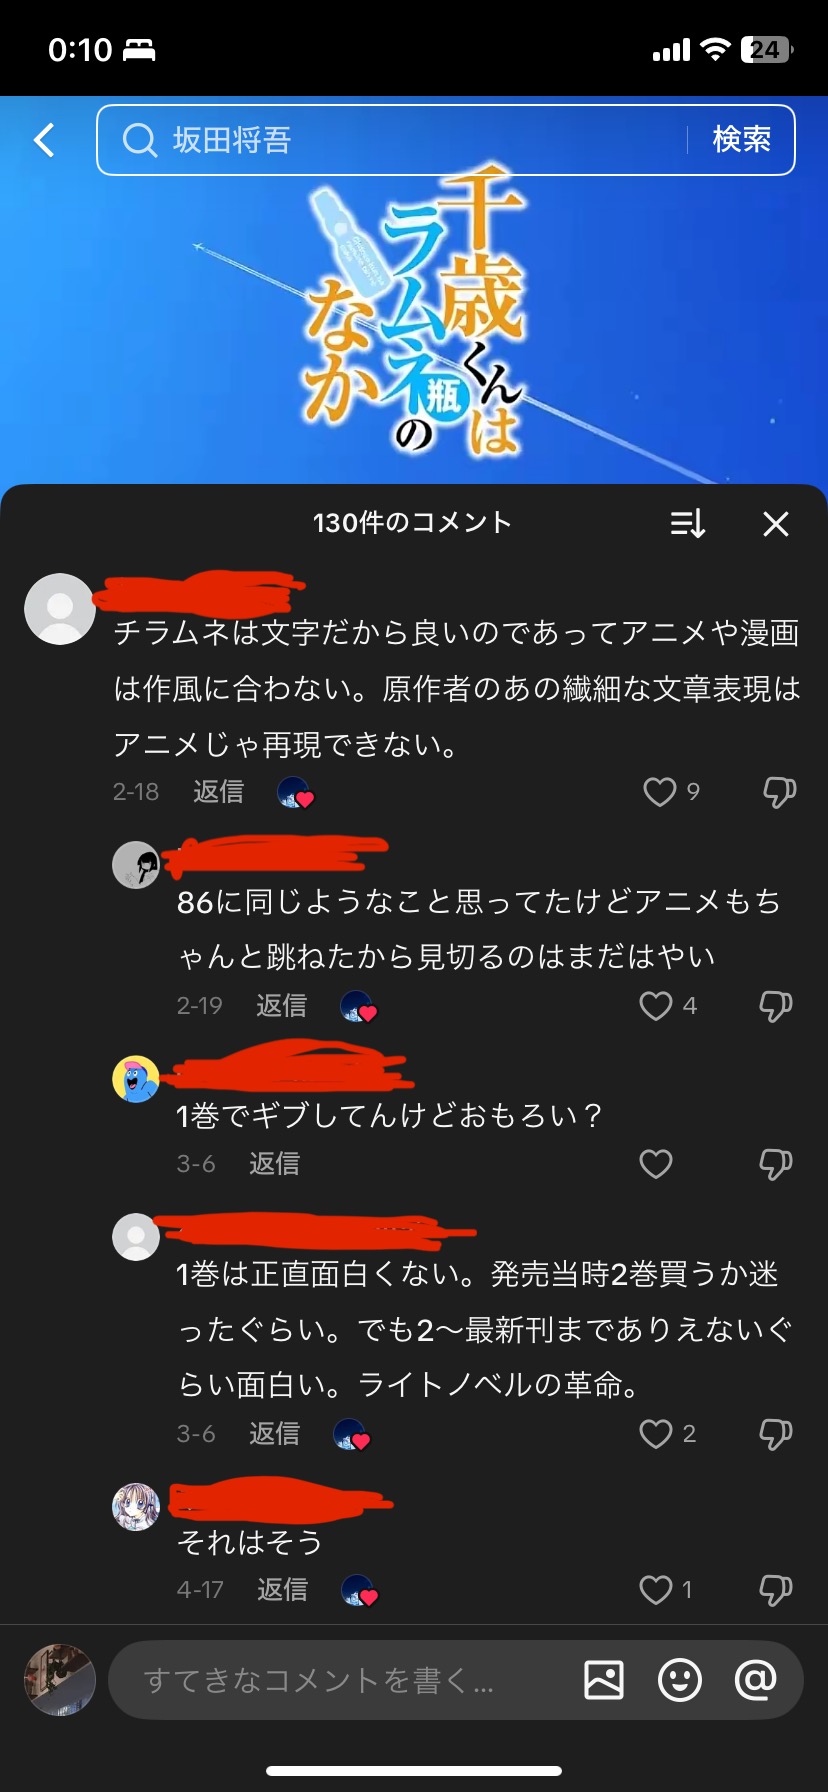Screen dimensions: 828x1792
Task: Tap the back arrow beside search bar
Action: (x=44, y=140)
